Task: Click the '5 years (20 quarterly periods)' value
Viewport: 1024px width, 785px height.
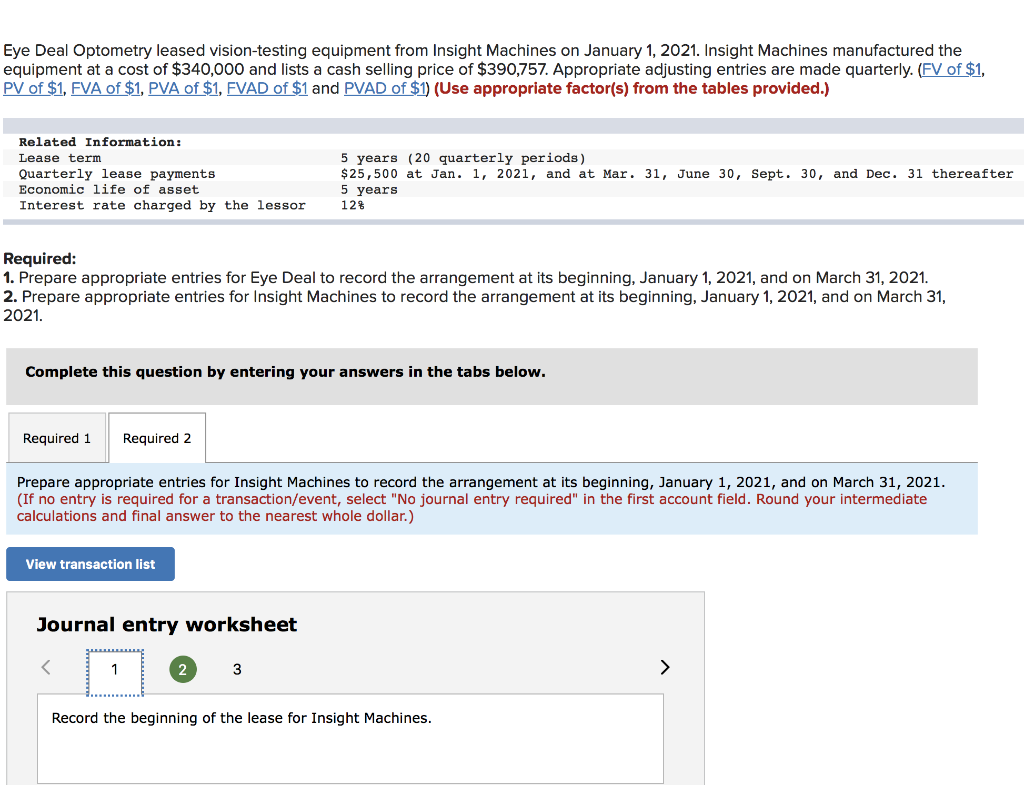Action: coord(463,158)
